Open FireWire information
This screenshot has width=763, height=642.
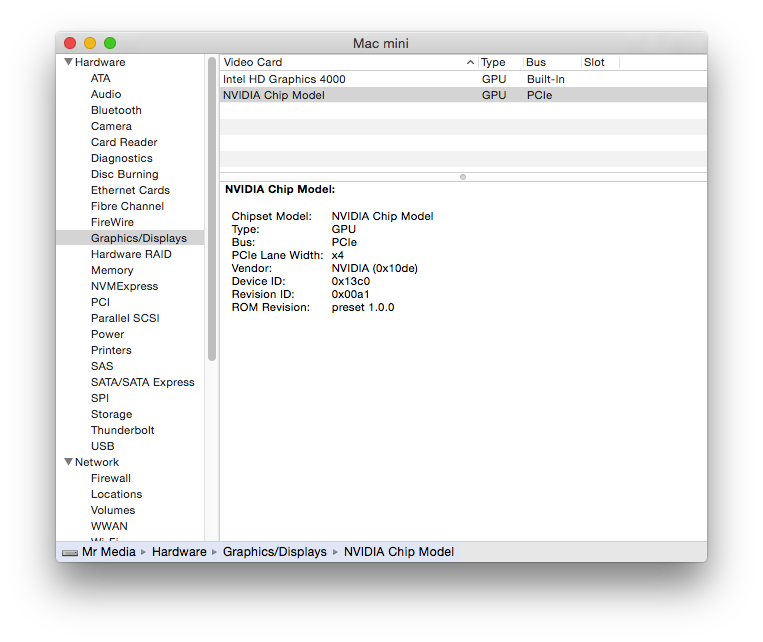click(112, 222)
